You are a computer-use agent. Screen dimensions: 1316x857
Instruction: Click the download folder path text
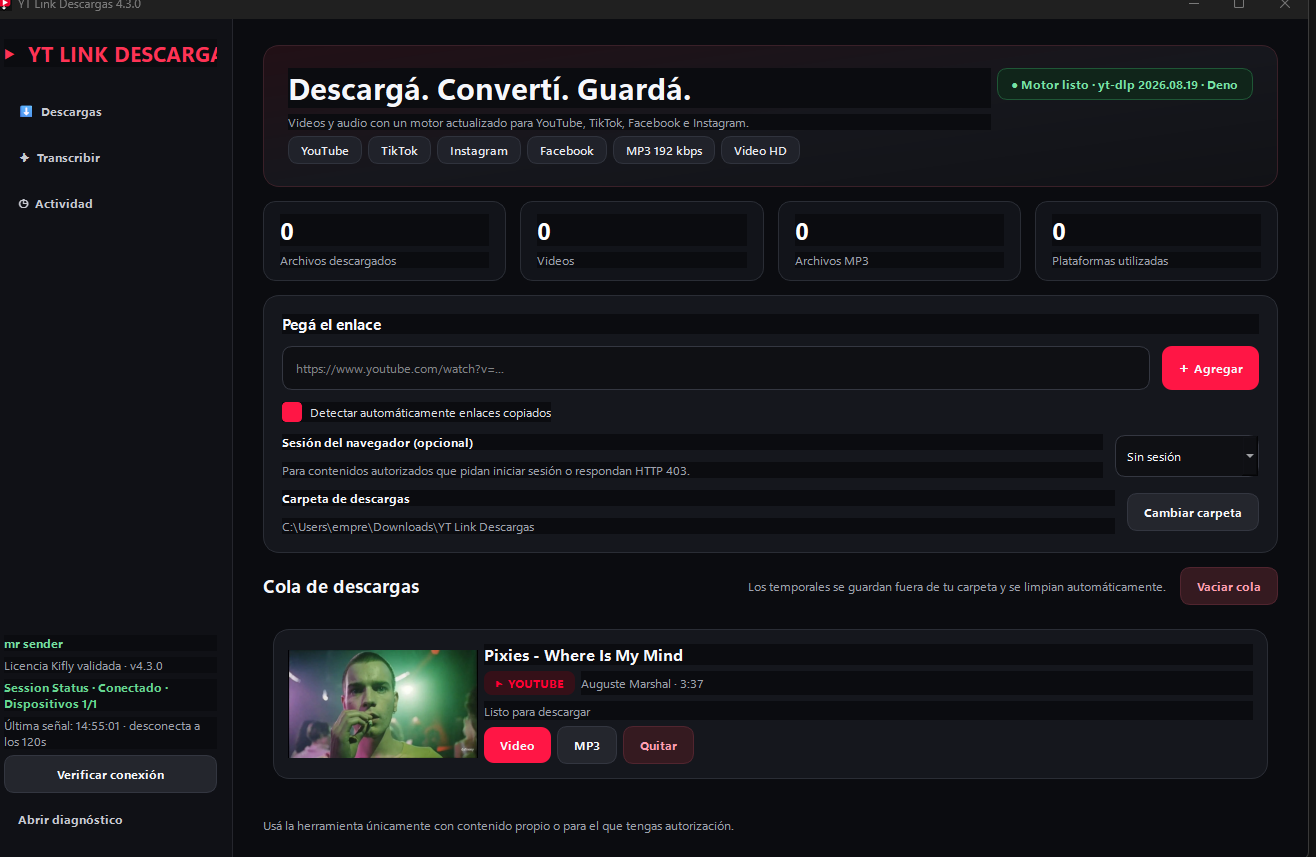click(408, 527)
